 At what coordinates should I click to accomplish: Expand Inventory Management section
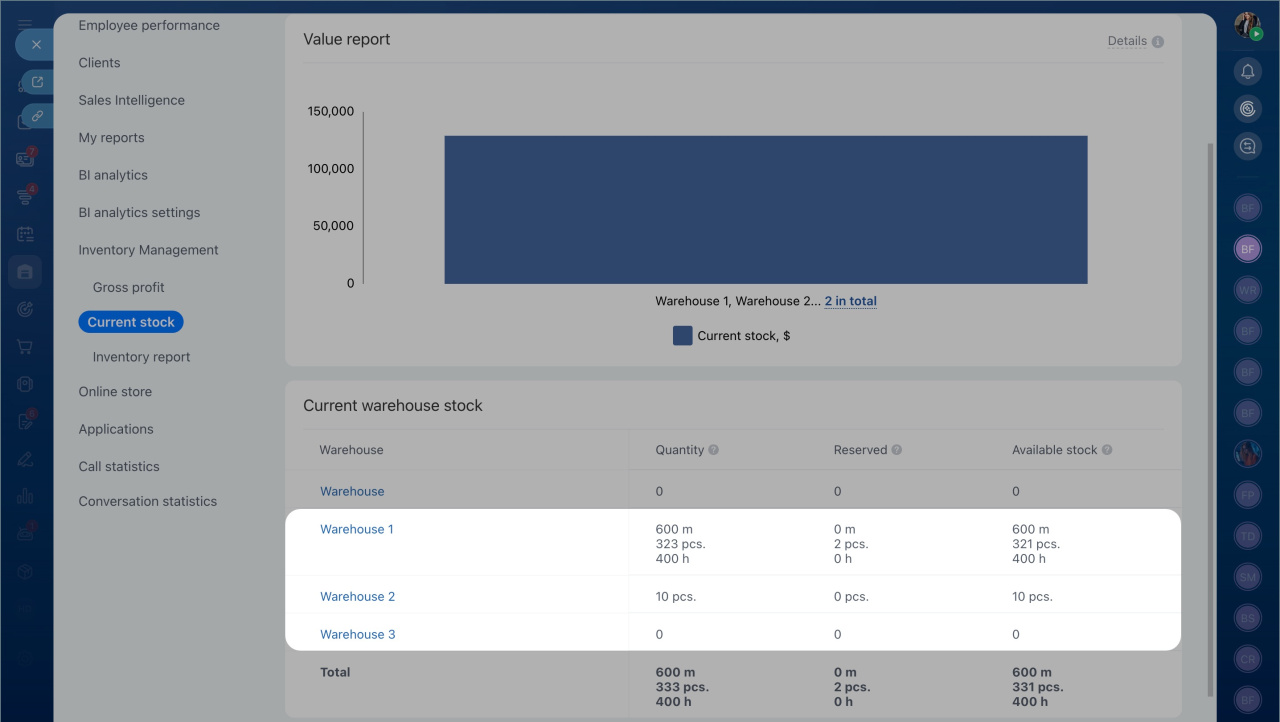coord(148,250)
